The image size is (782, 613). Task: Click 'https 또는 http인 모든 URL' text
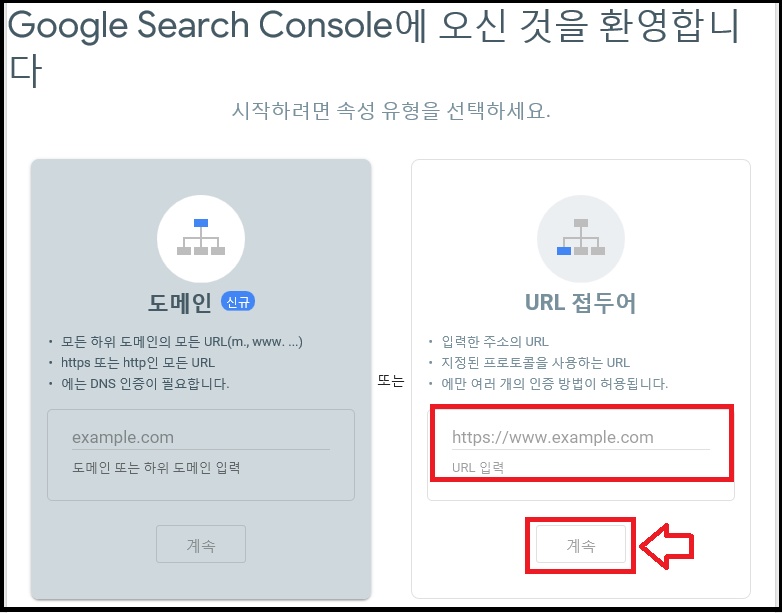pyautogui.click(x=138, y=363)
